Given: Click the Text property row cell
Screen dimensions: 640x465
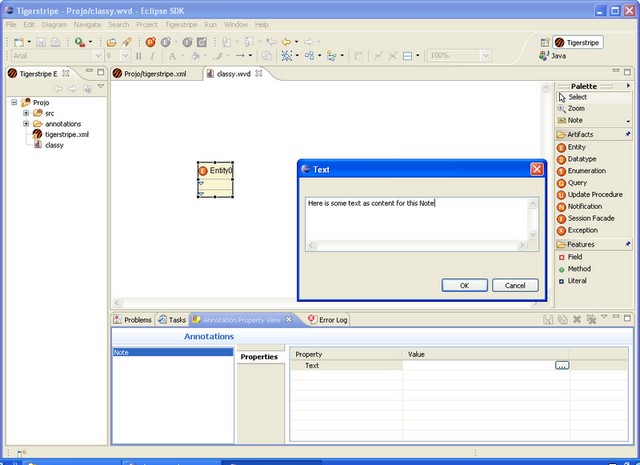Looking at the screenshot, I should [x=346, y=365].
